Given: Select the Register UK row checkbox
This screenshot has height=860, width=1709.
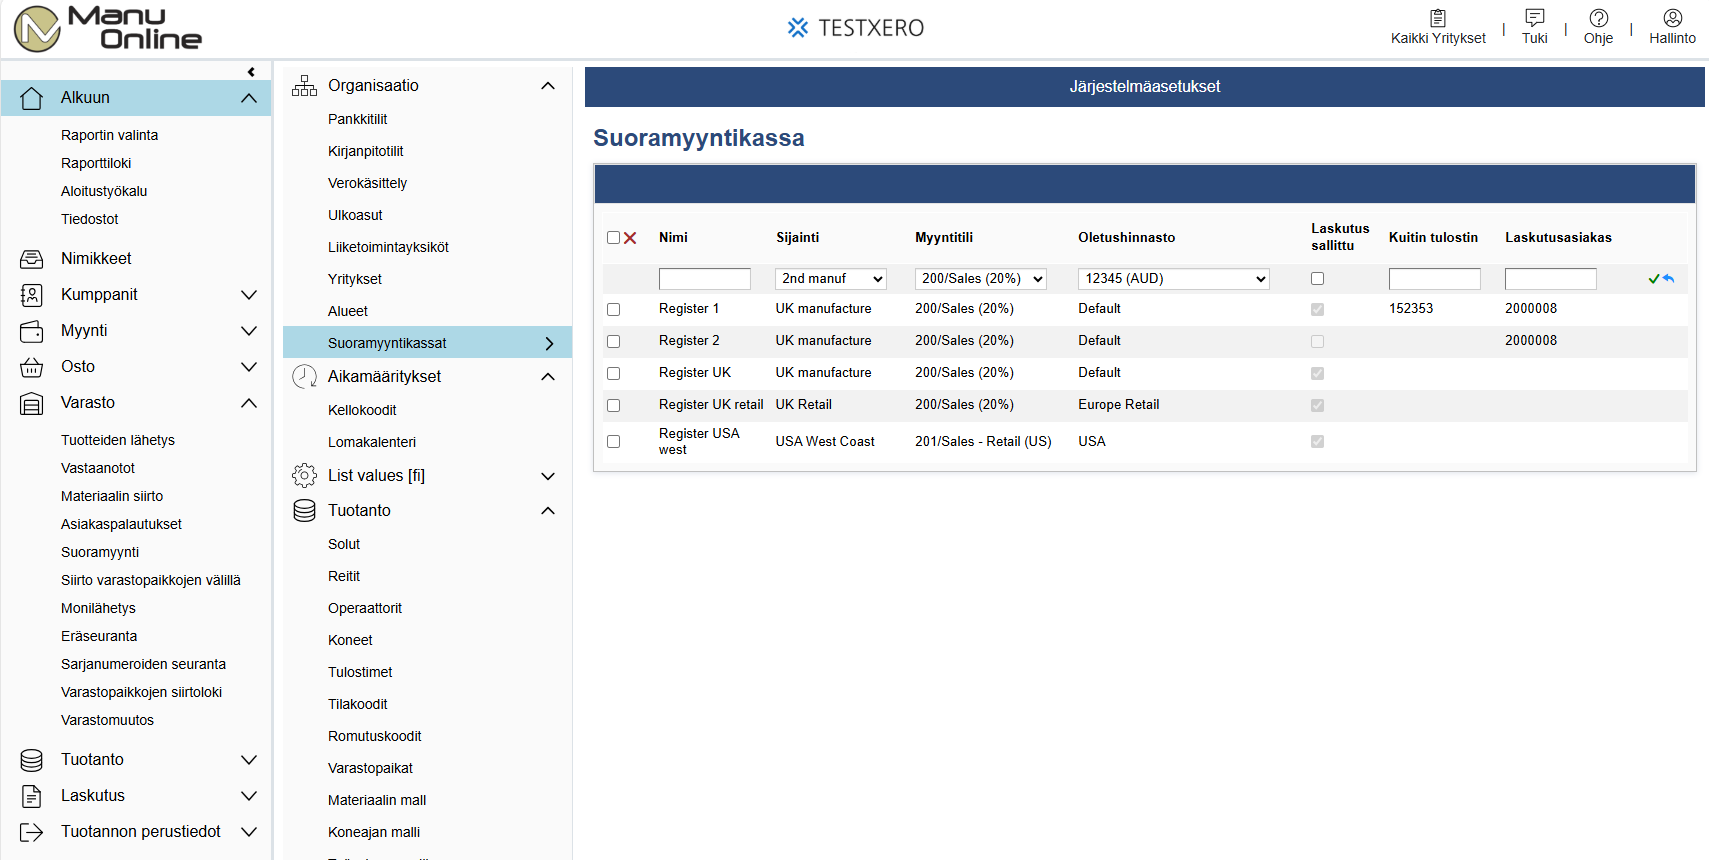Looking at the screenshot, I should coord(614,374).
